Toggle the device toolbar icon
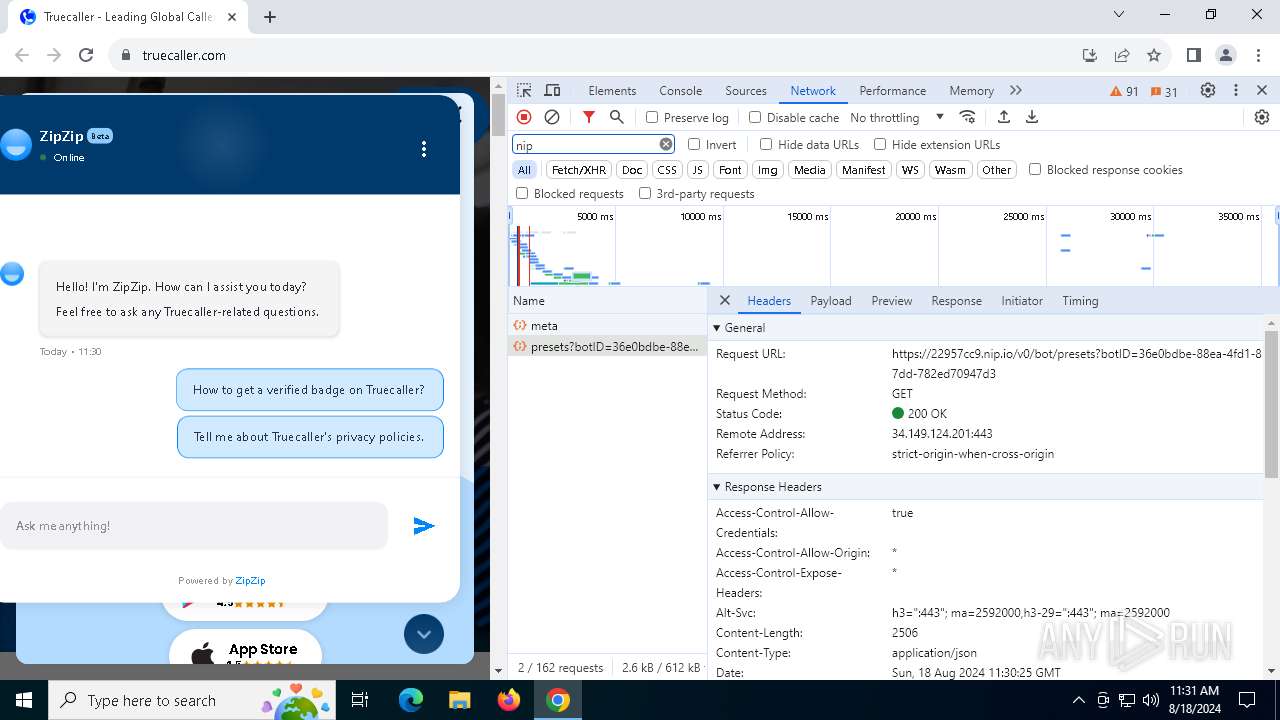This screenshot has width=1280, height=720. (x=552, y=90)
